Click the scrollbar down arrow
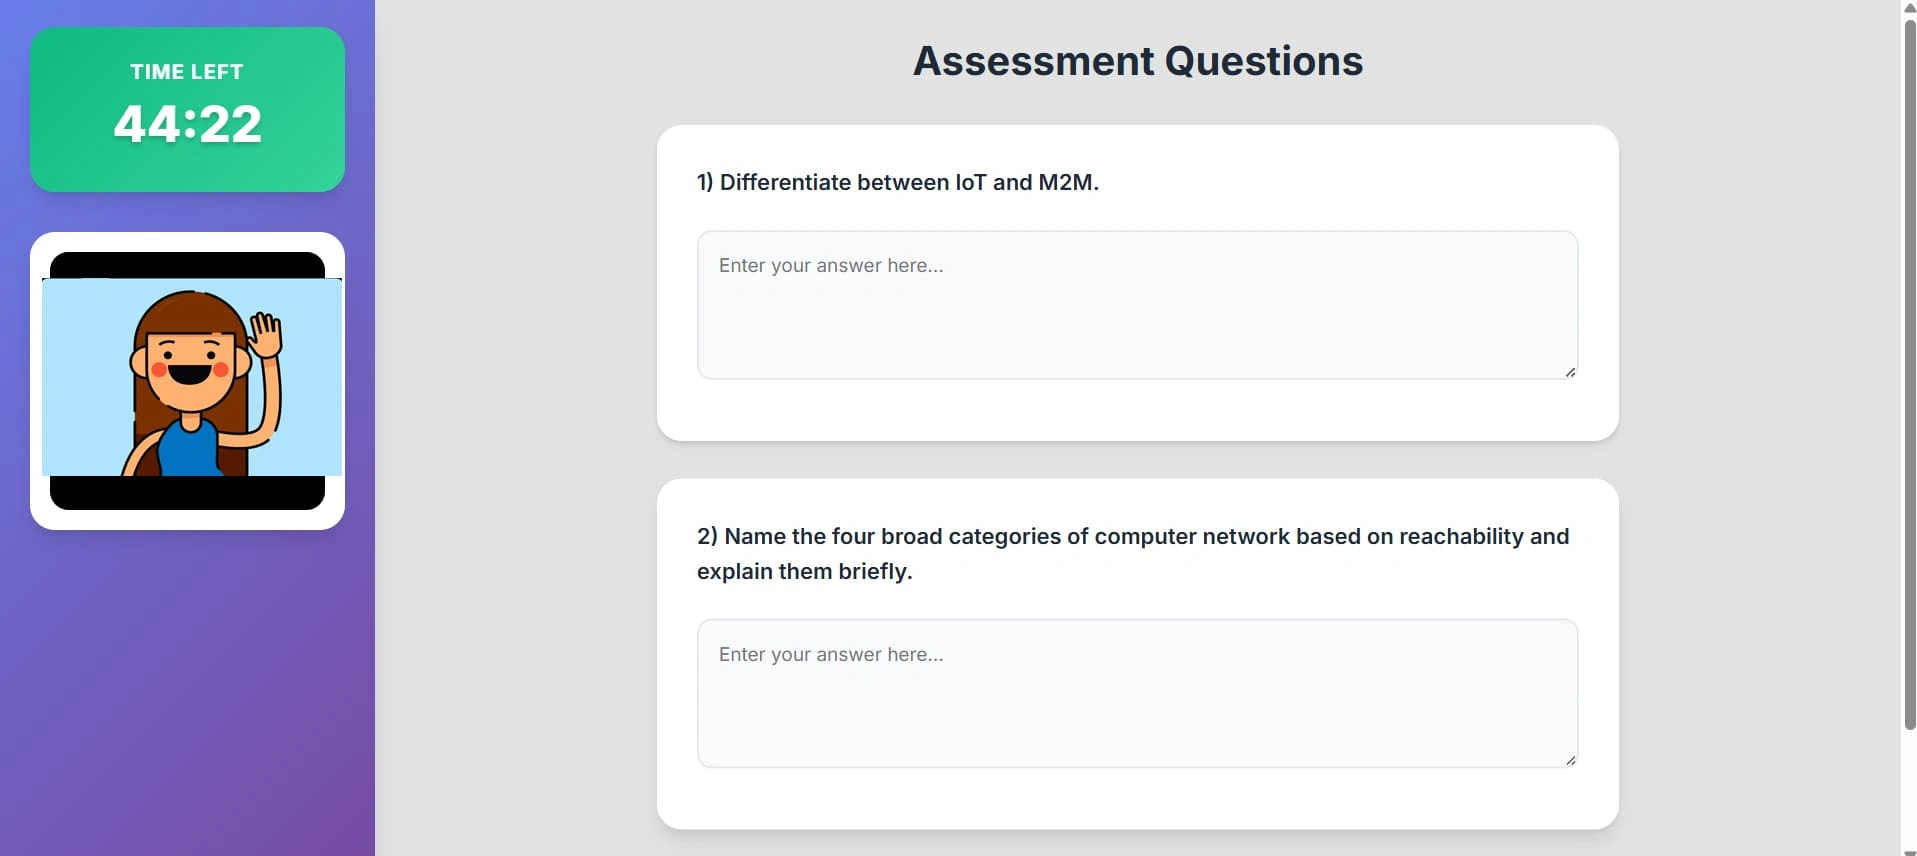This screenshot has height=856, width=1917. (1909, 851)
